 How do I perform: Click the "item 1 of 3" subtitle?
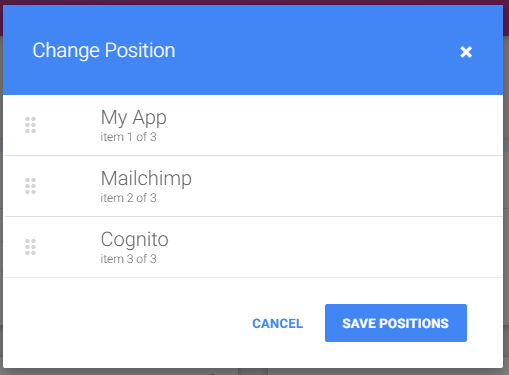pos(128,137)
